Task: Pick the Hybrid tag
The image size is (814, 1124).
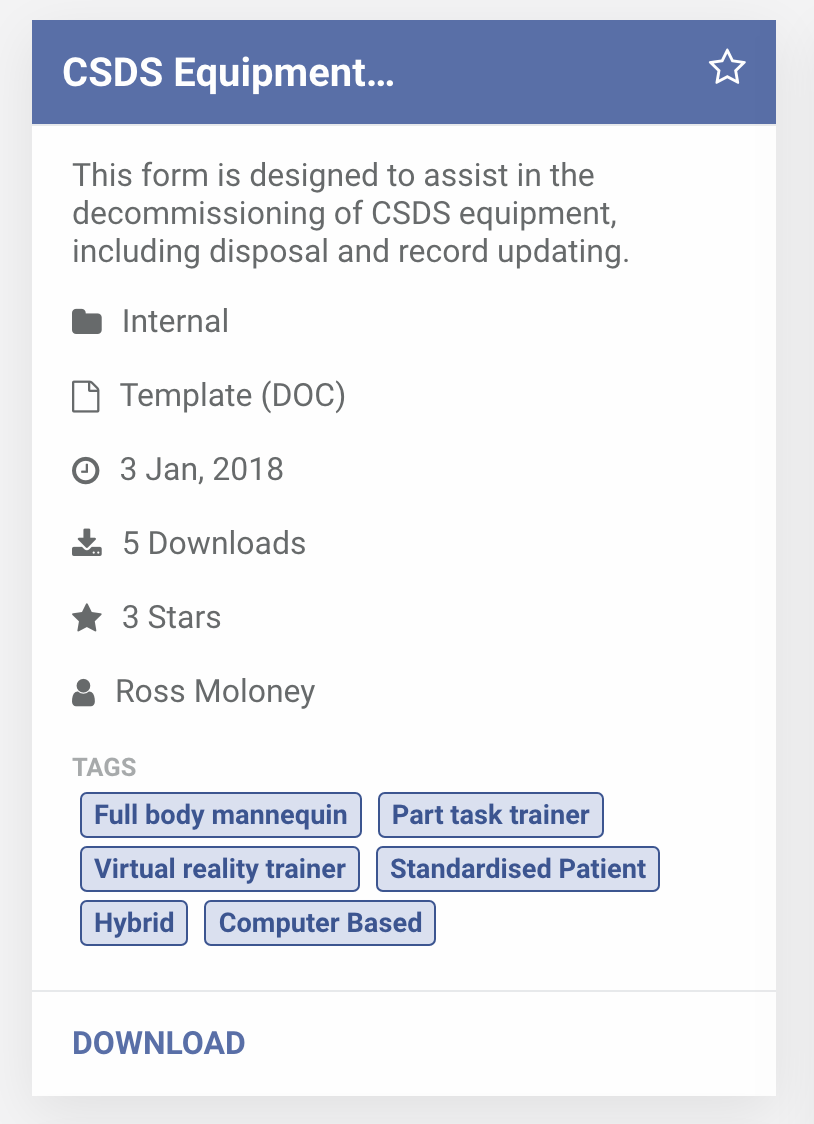Action: tap(134, 923)
